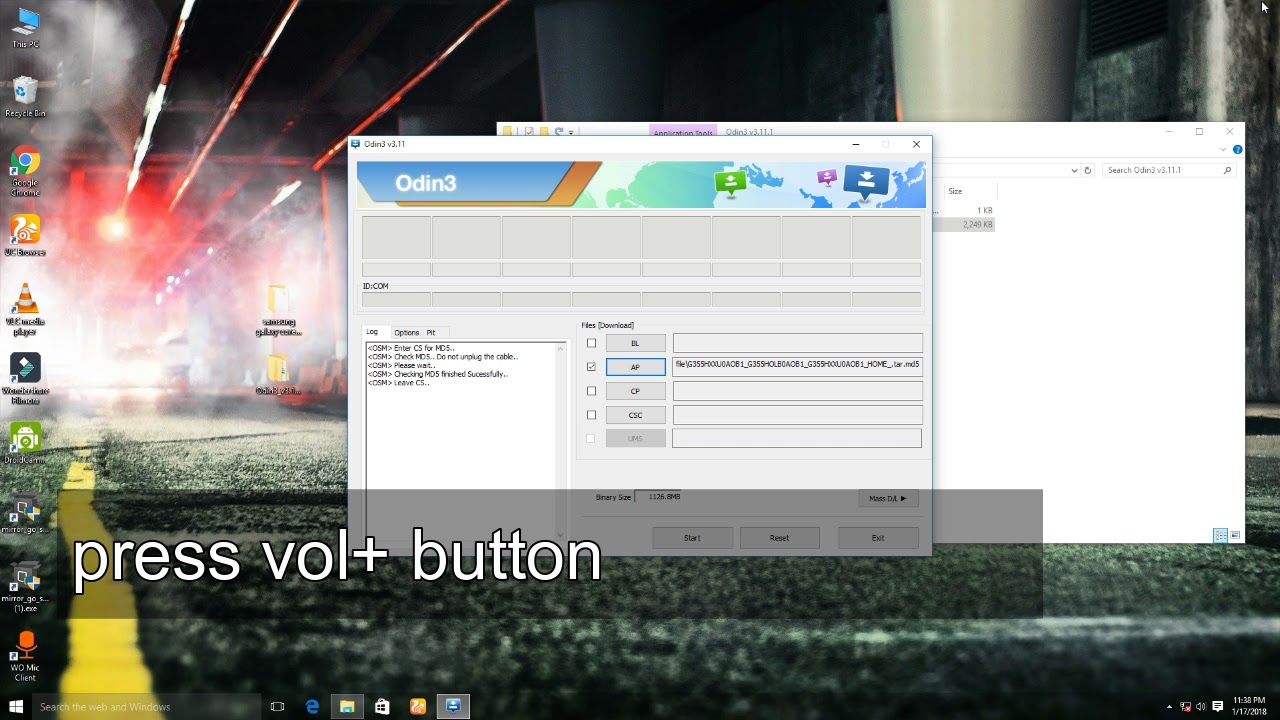Launch UC Browser desktop shortcut
This screenshot has height=720, width=1280.
click(25, 236)
